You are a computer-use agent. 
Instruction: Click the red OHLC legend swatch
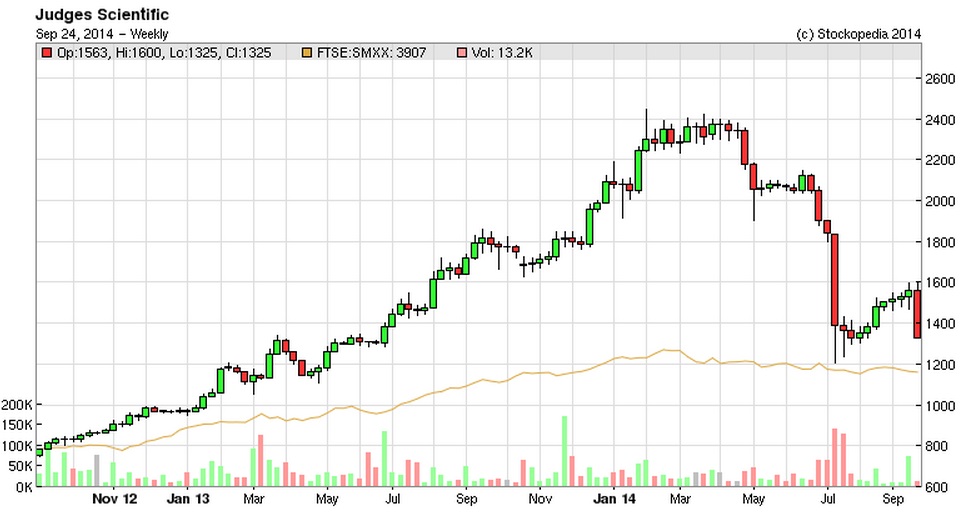(47, 53)
